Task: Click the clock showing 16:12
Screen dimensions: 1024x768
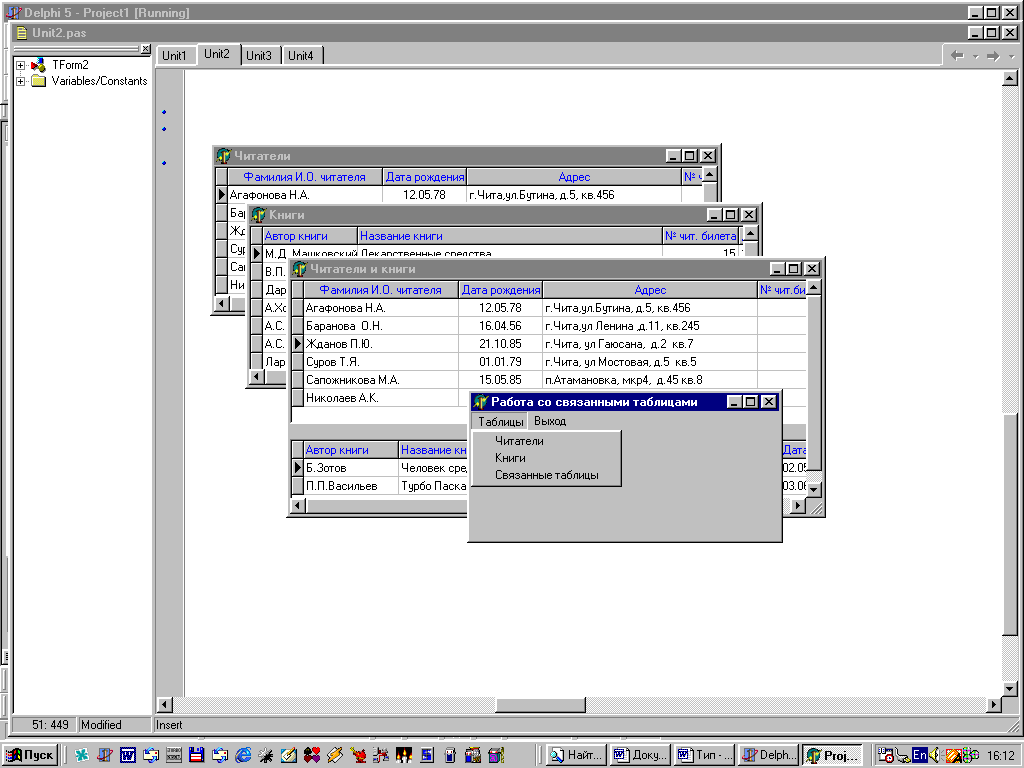Action: 1001,755
